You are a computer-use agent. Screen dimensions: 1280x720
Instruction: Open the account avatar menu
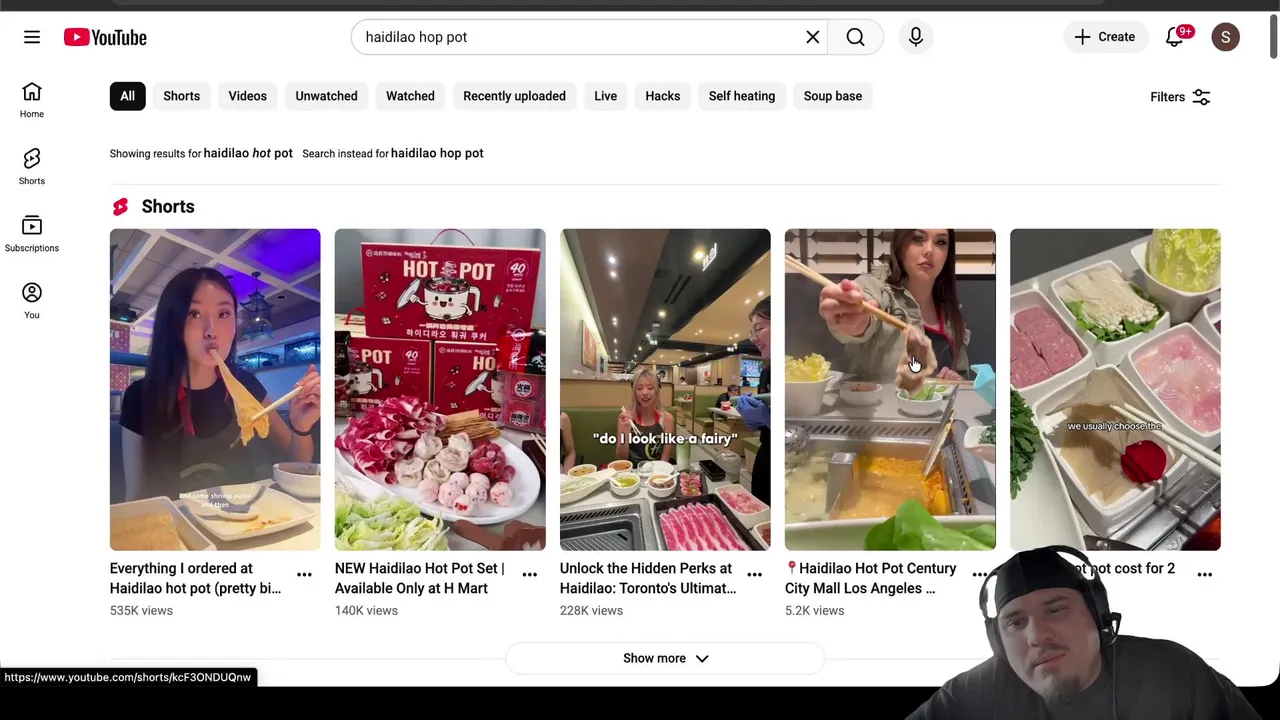click(x=1225, y=37)
